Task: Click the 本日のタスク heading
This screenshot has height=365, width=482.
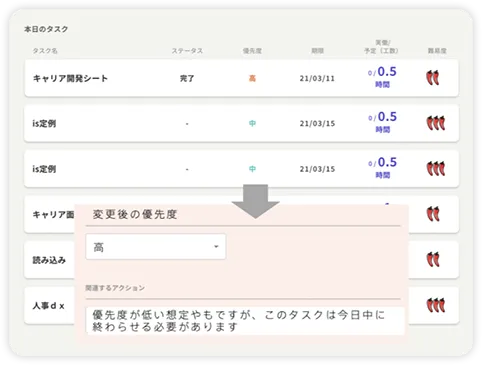Action: point(46,29)
